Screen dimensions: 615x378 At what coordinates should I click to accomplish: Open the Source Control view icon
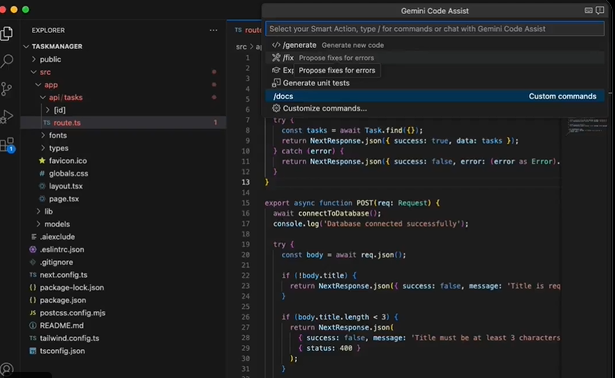7,89
